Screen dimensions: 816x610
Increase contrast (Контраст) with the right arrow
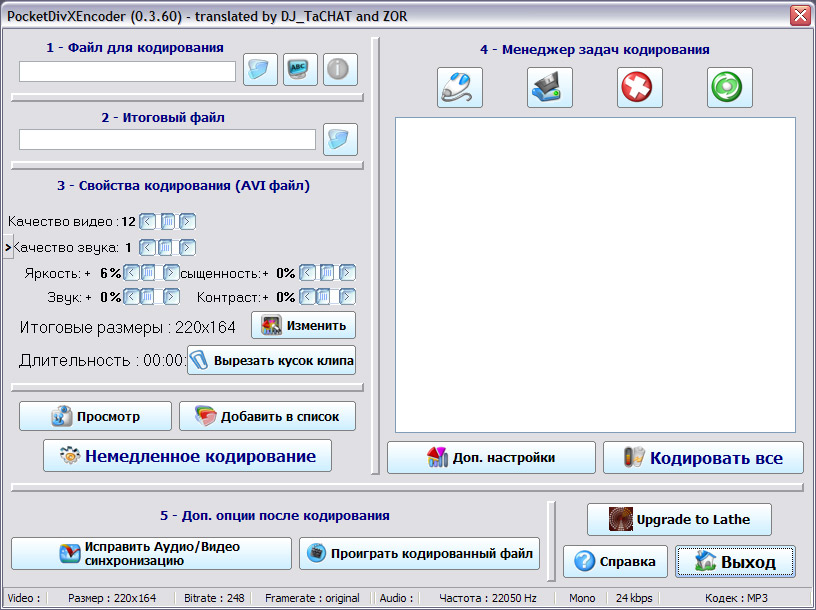[x=348, y=297]
